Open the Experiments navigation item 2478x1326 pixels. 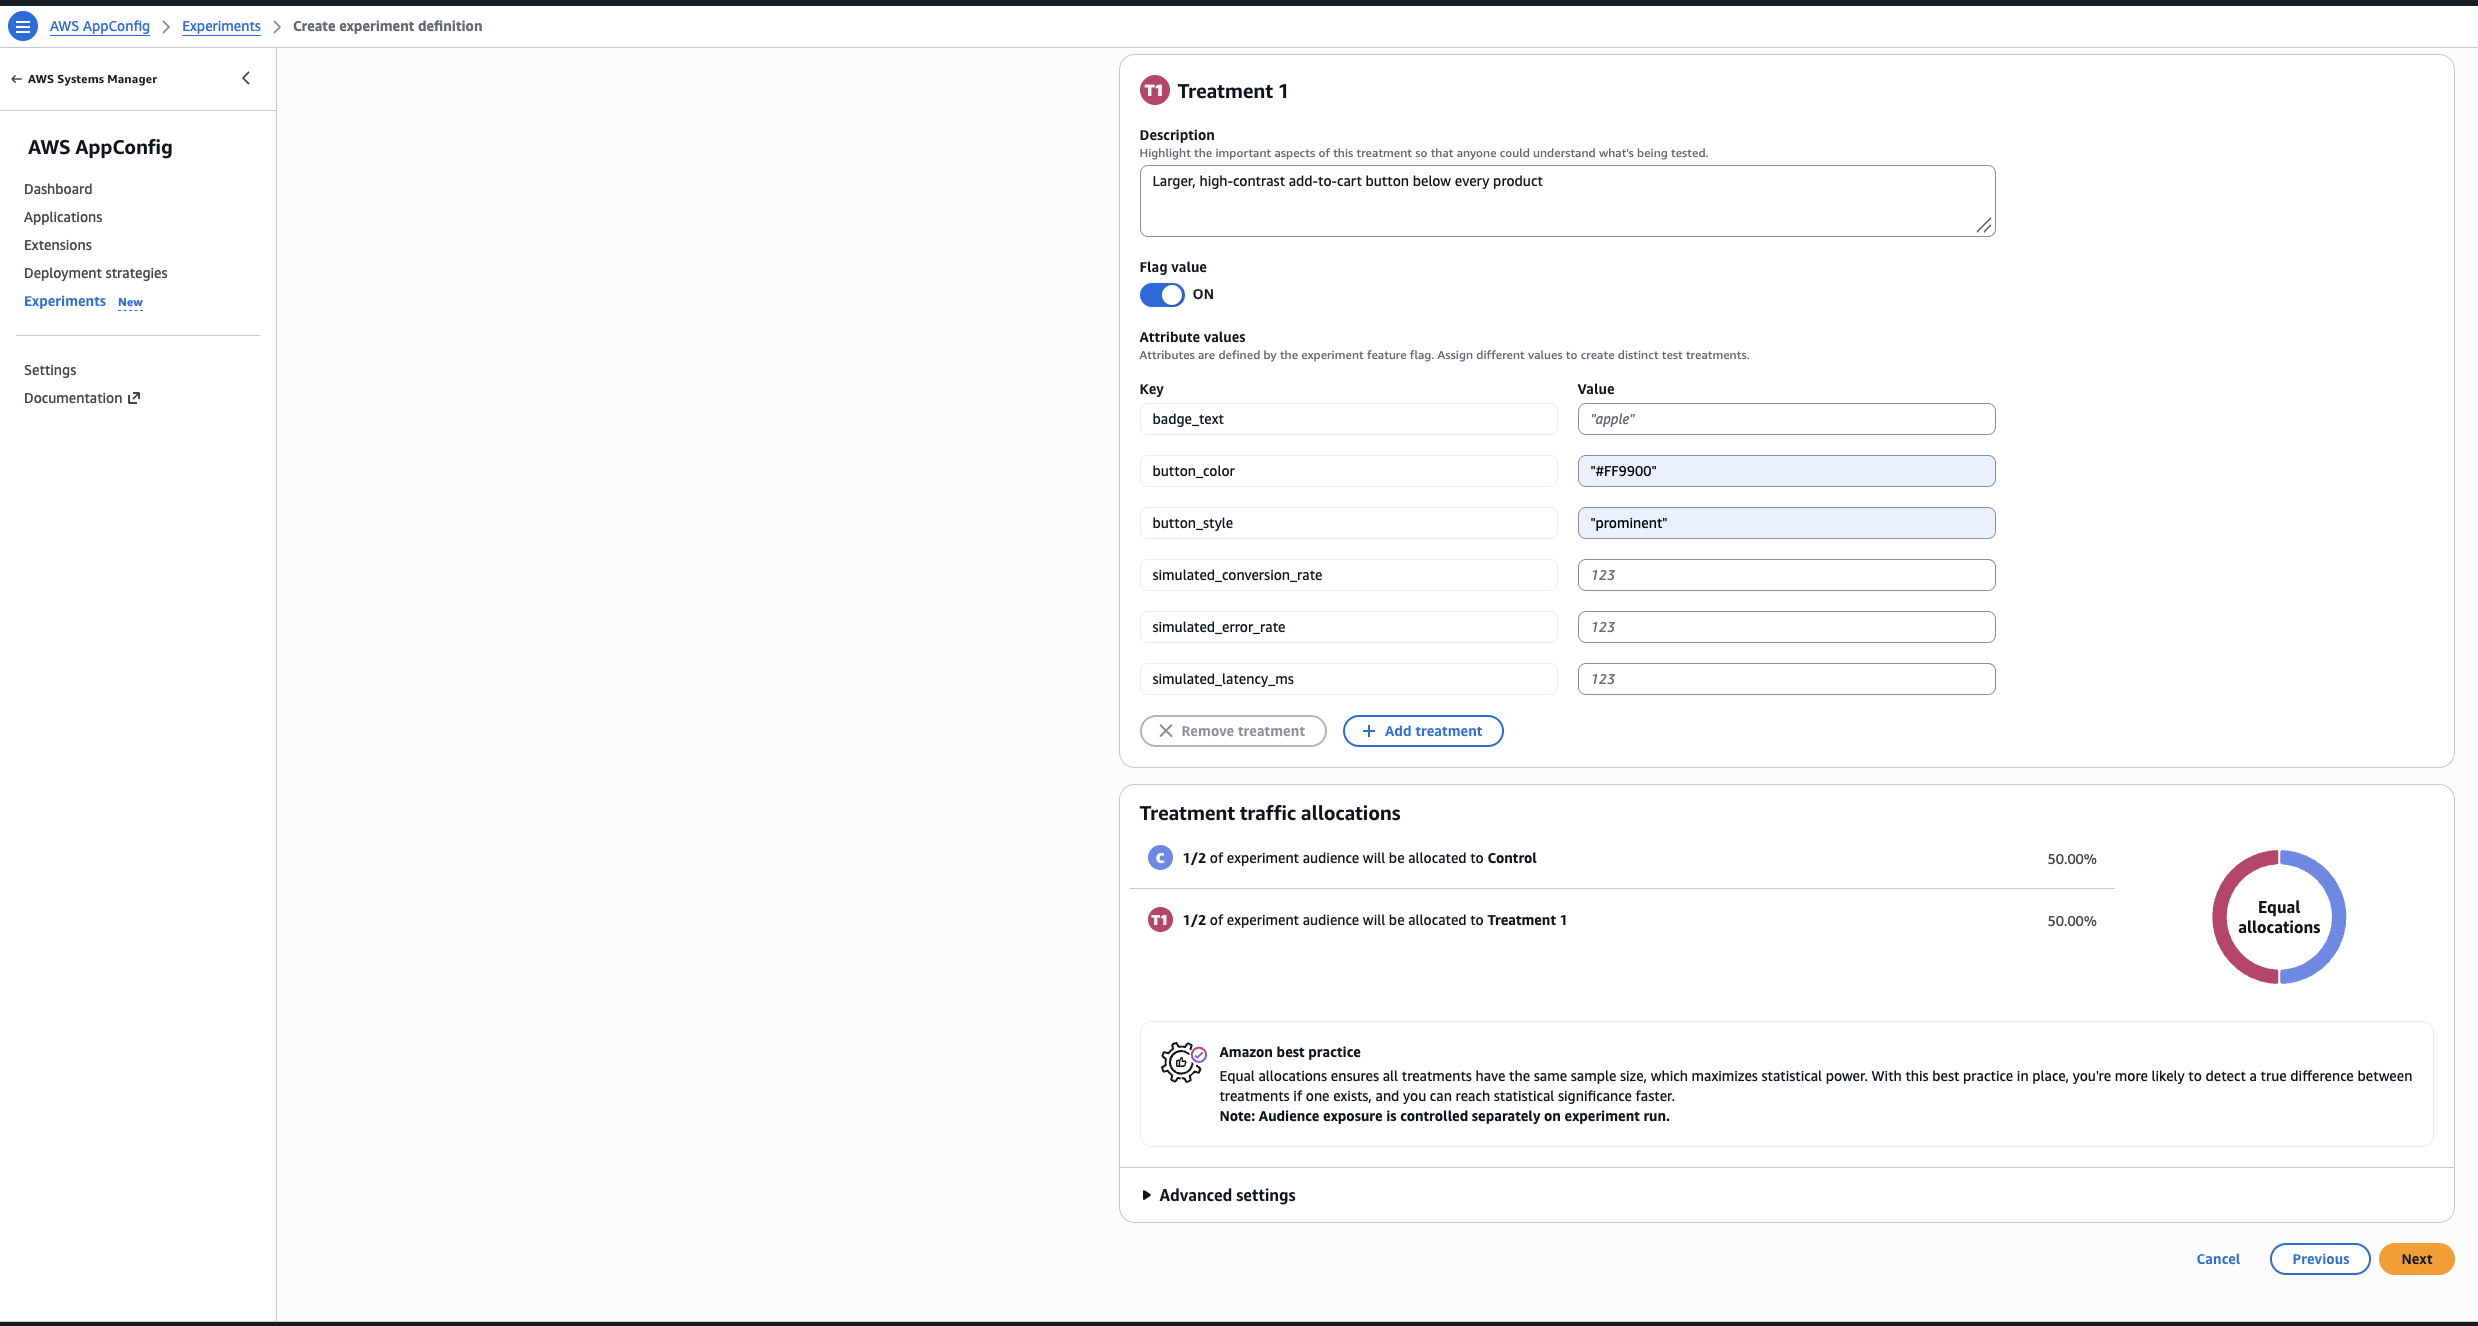click(x=65, y=301)
